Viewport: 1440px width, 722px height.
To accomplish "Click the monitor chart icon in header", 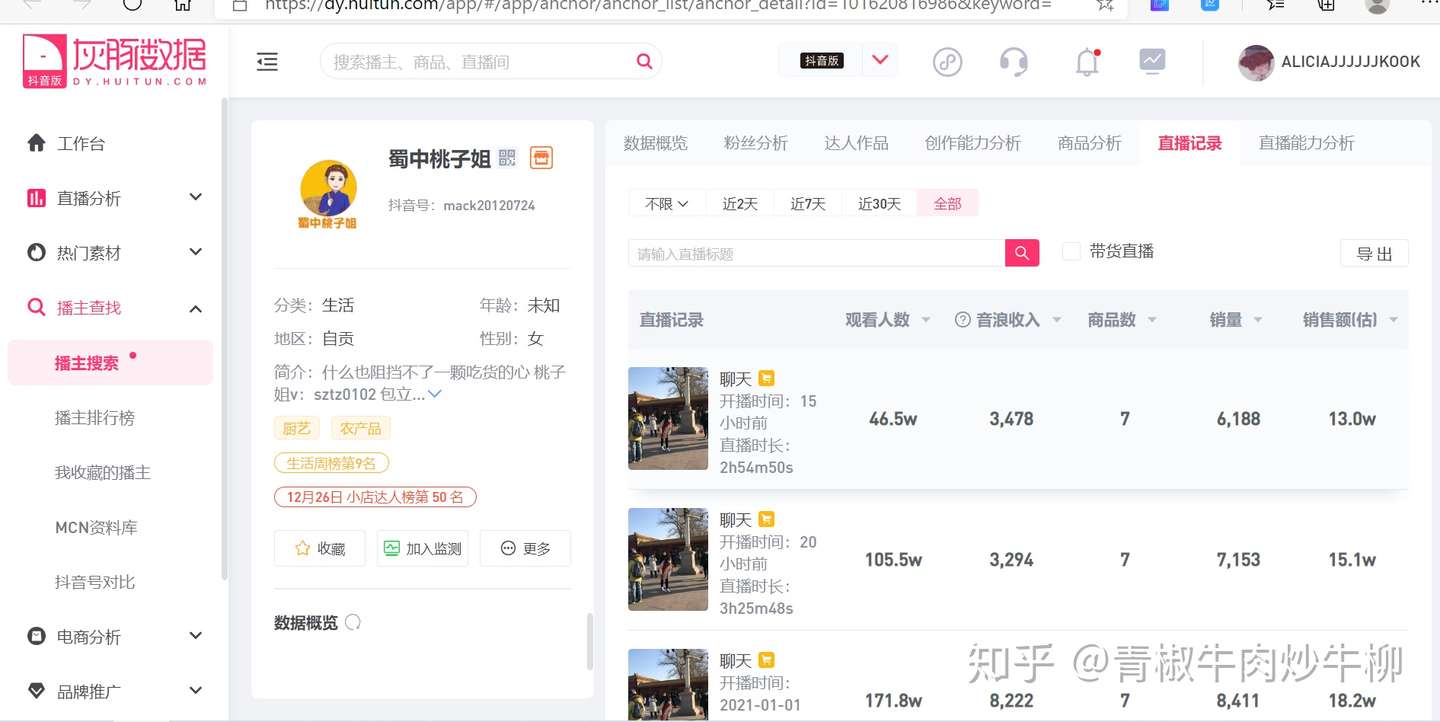I will 1152,61.
